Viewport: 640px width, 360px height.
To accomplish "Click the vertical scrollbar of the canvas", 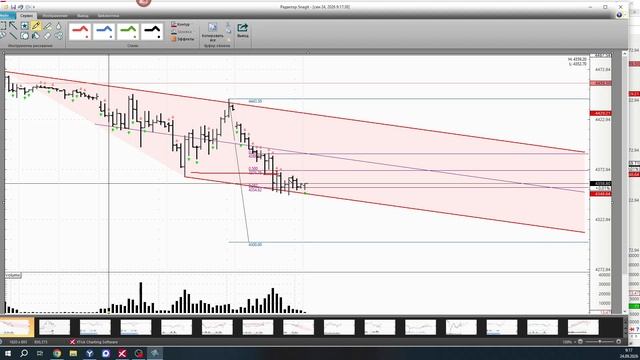I will coord(624,183).
